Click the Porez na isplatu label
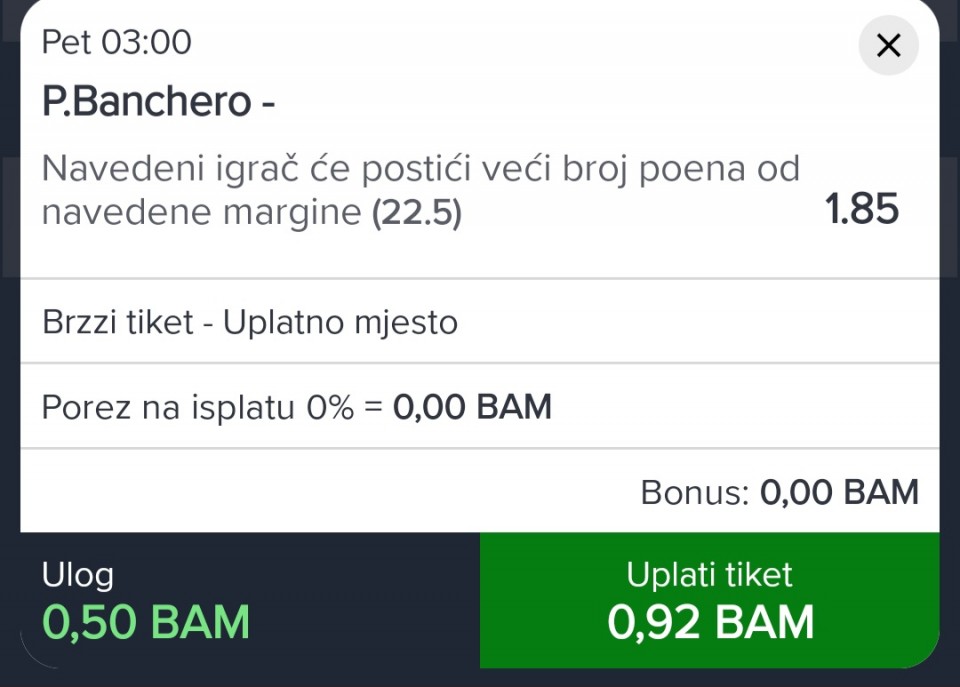 click(167, 408)
